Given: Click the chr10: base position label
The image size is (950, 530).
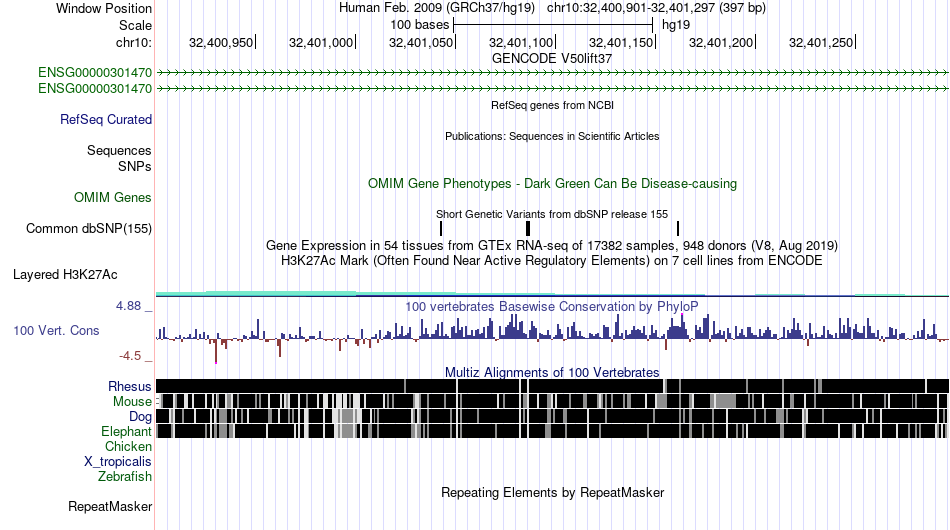Looking at the screenshot, I should [x=134, y=42].
